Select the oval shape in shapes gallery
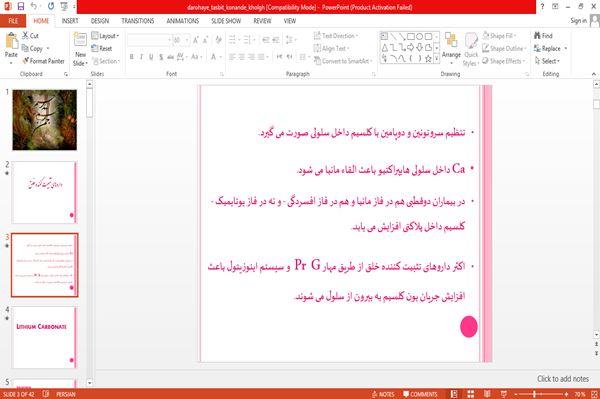This screenshot has height=399, width=600. click(x=419, y=36)
